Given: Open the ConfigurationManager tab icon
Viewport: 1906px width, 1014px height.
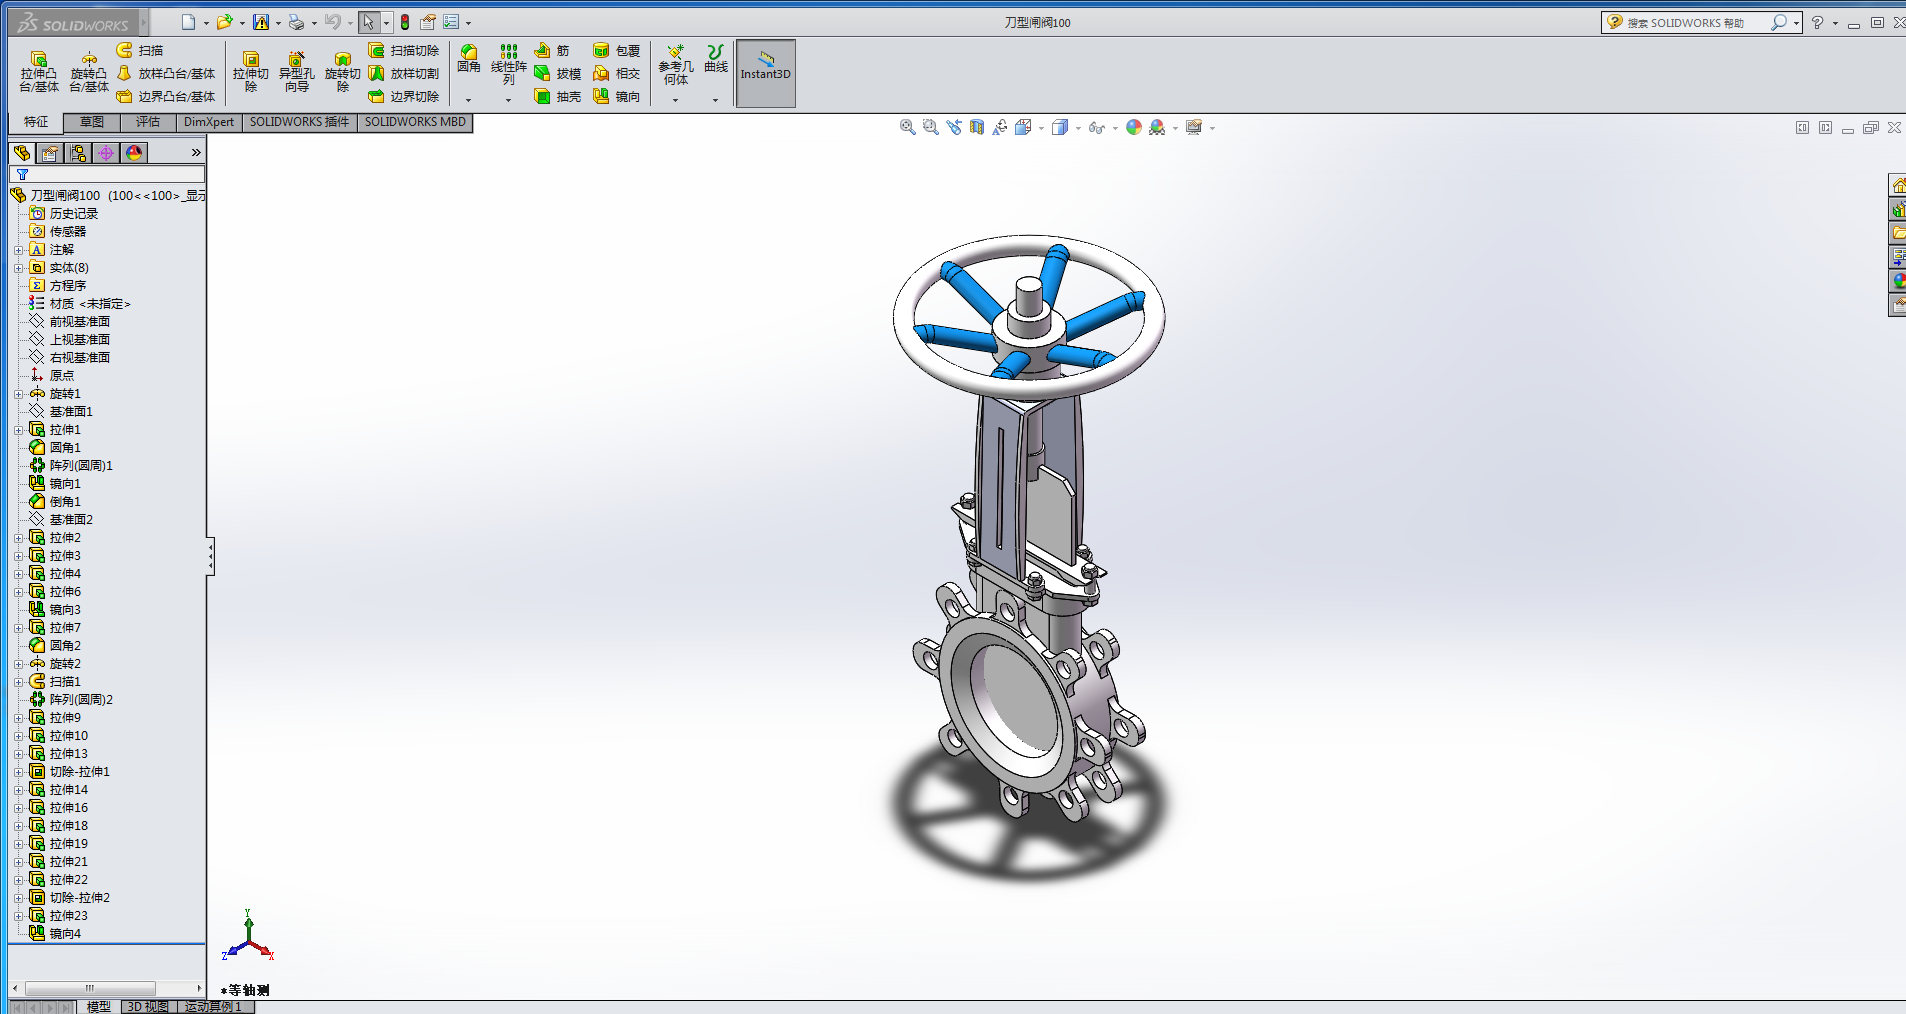Looking at the screenshot, I should (x=78, y=153).
